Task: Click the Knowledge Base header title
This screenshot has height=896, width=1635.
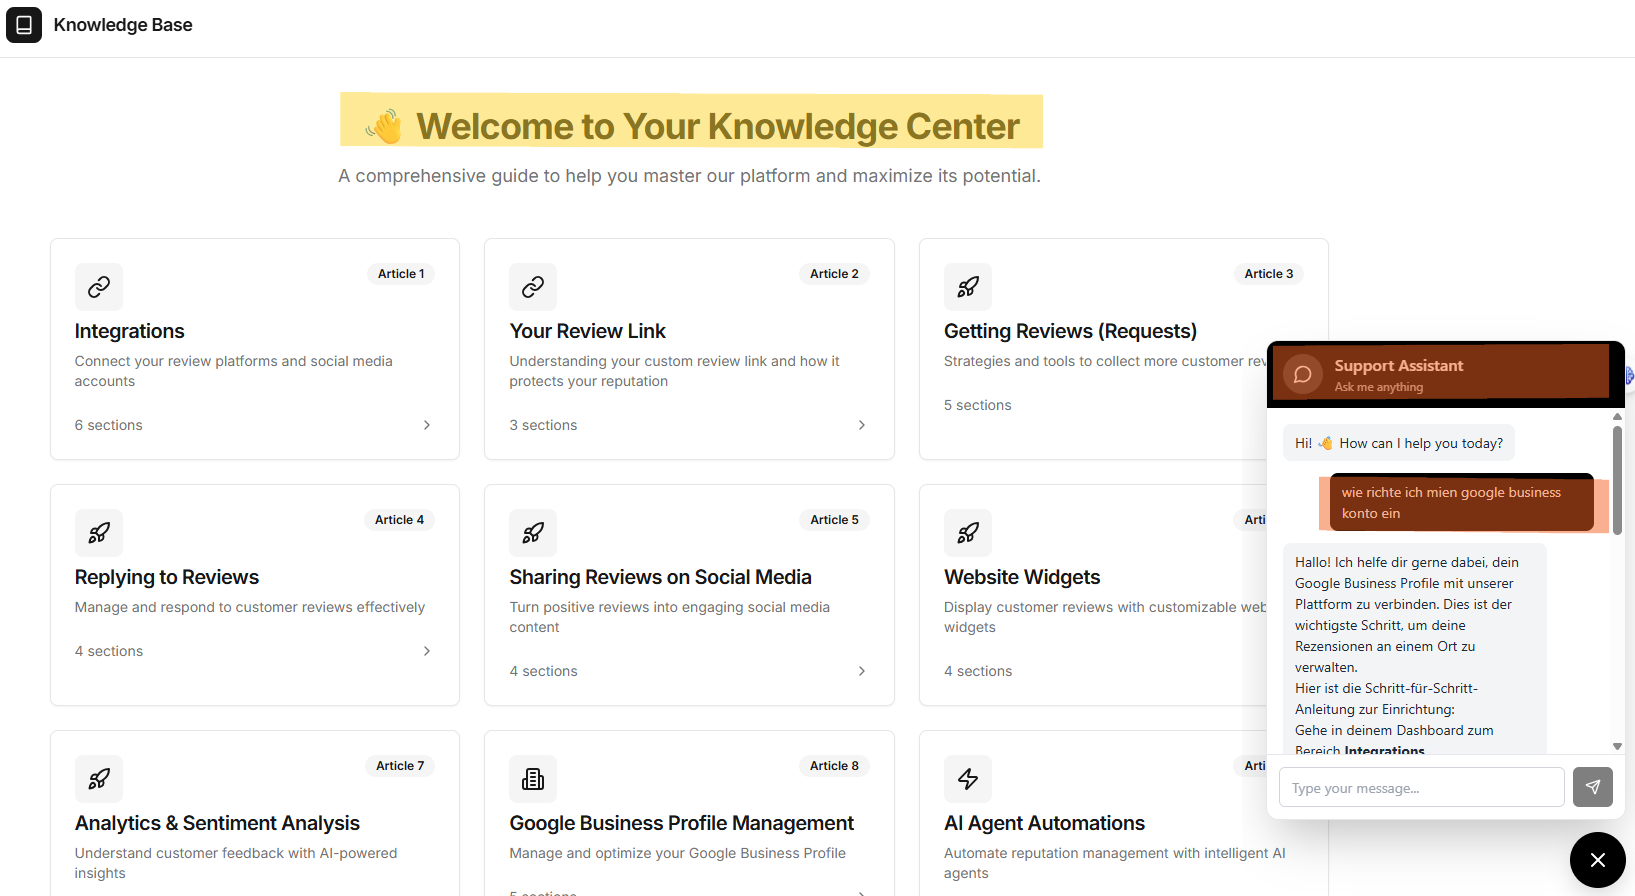Action: [123, 25]
